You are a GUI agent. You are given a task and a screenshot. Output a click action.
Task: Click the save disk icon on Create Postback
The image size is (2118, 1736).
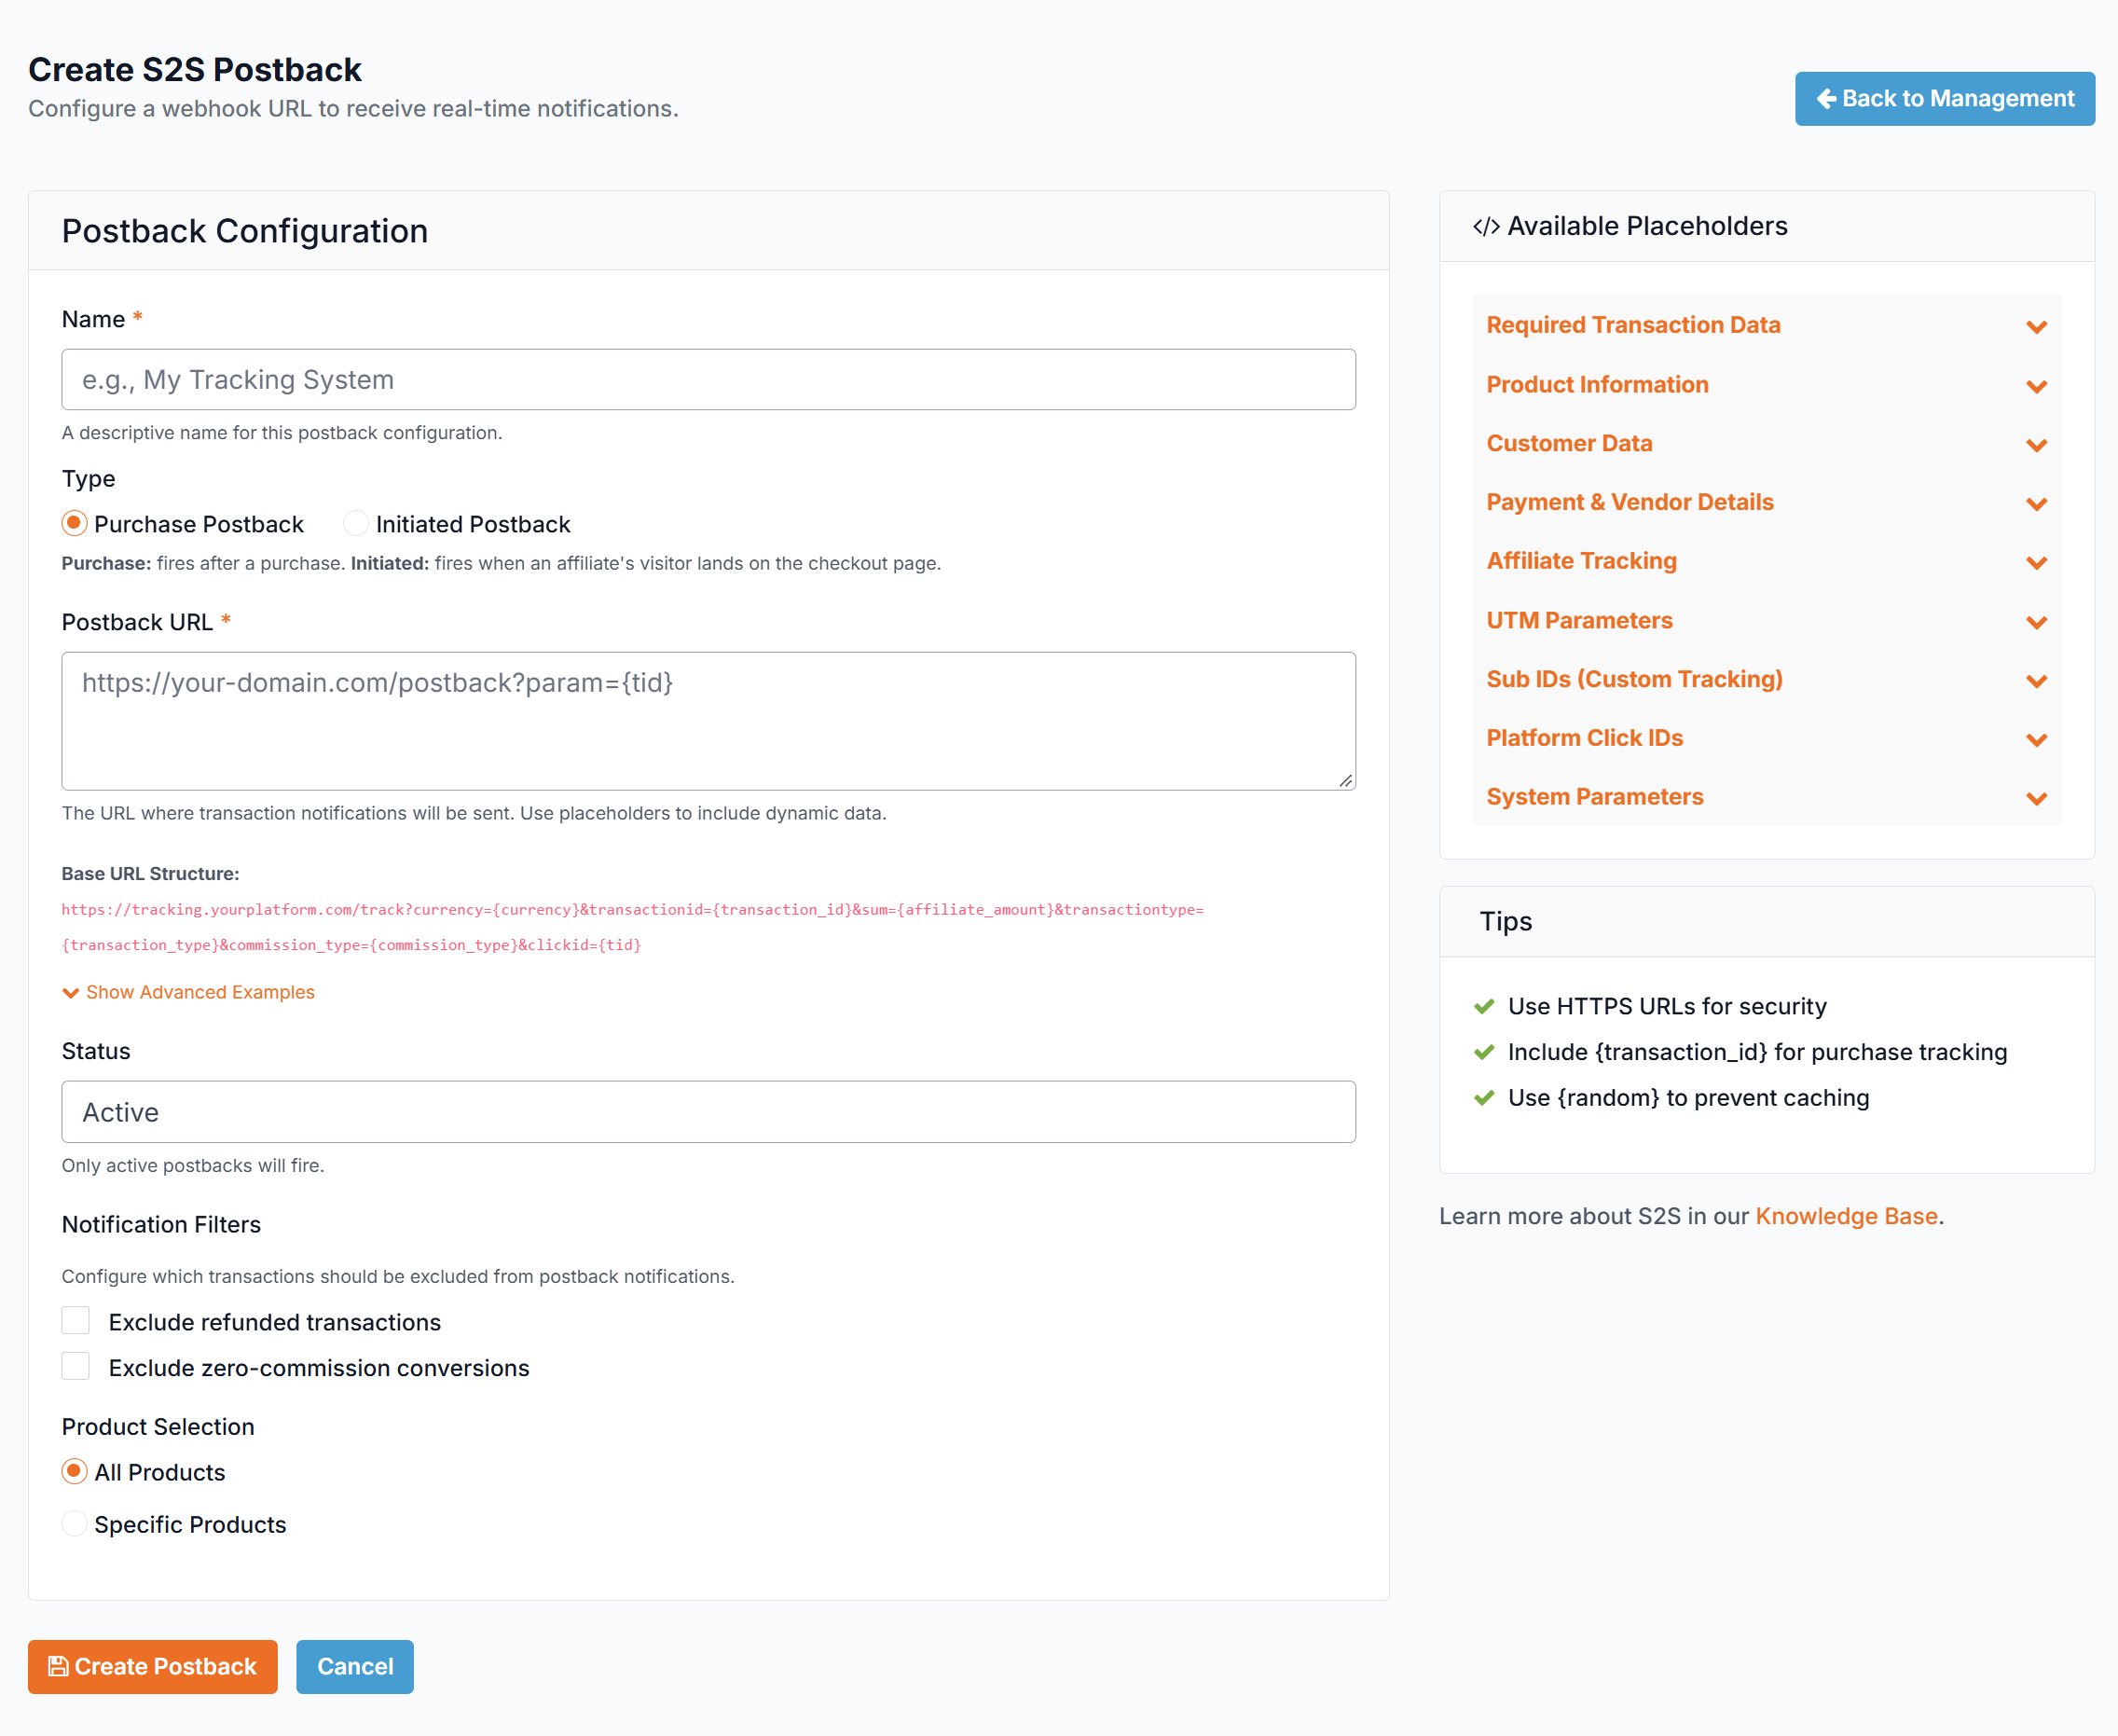click(x=58, y=1666)
